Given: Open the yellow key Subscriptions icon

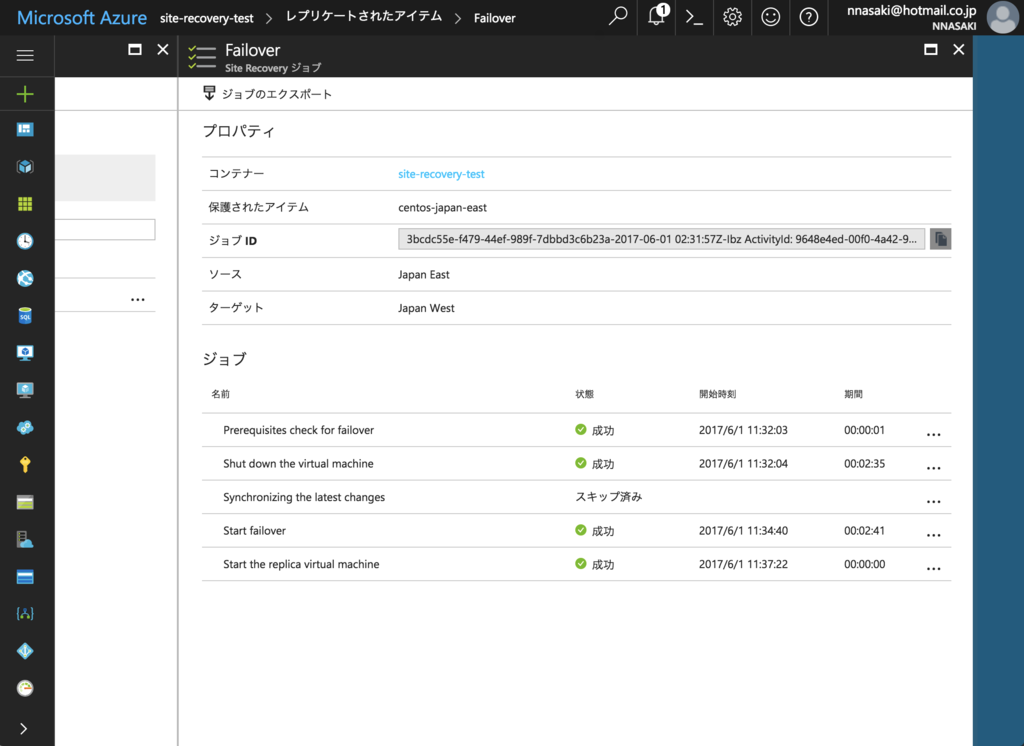Looking at the screenshot, I should pyautogui.click(x=25, y=464).
